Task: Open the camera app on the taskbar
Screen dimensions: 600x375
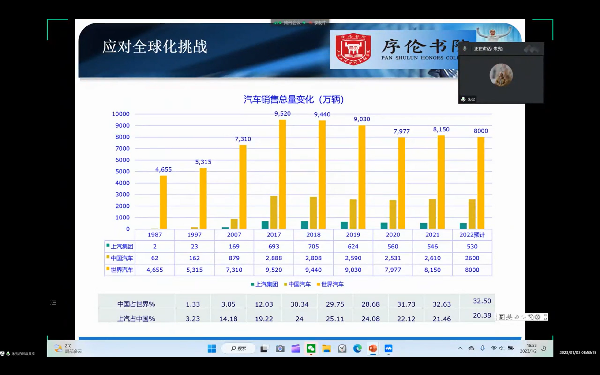Action: click(280, 349)
